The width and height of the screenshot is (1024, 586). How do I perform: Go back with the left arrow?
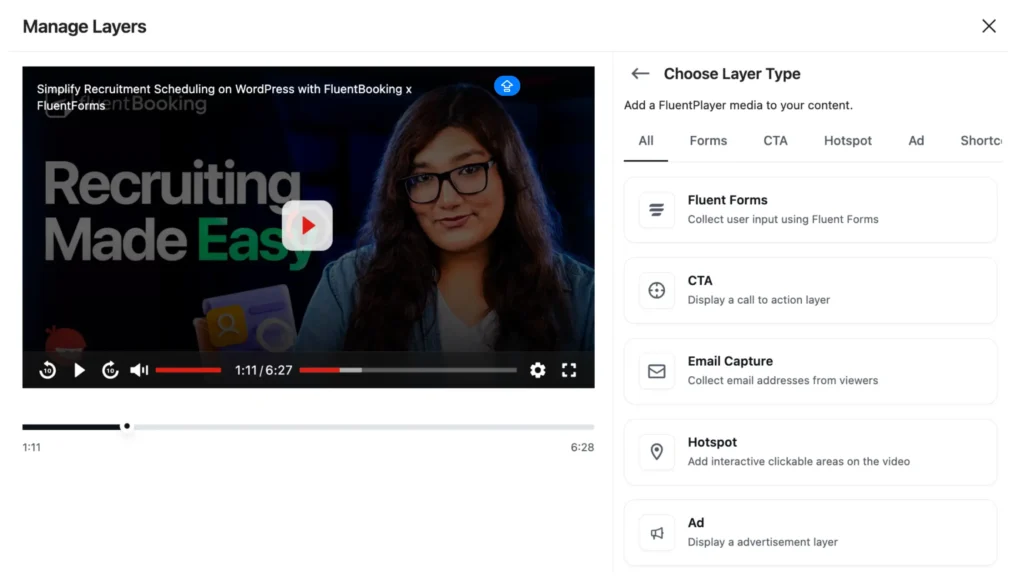(x=640, y=74)
